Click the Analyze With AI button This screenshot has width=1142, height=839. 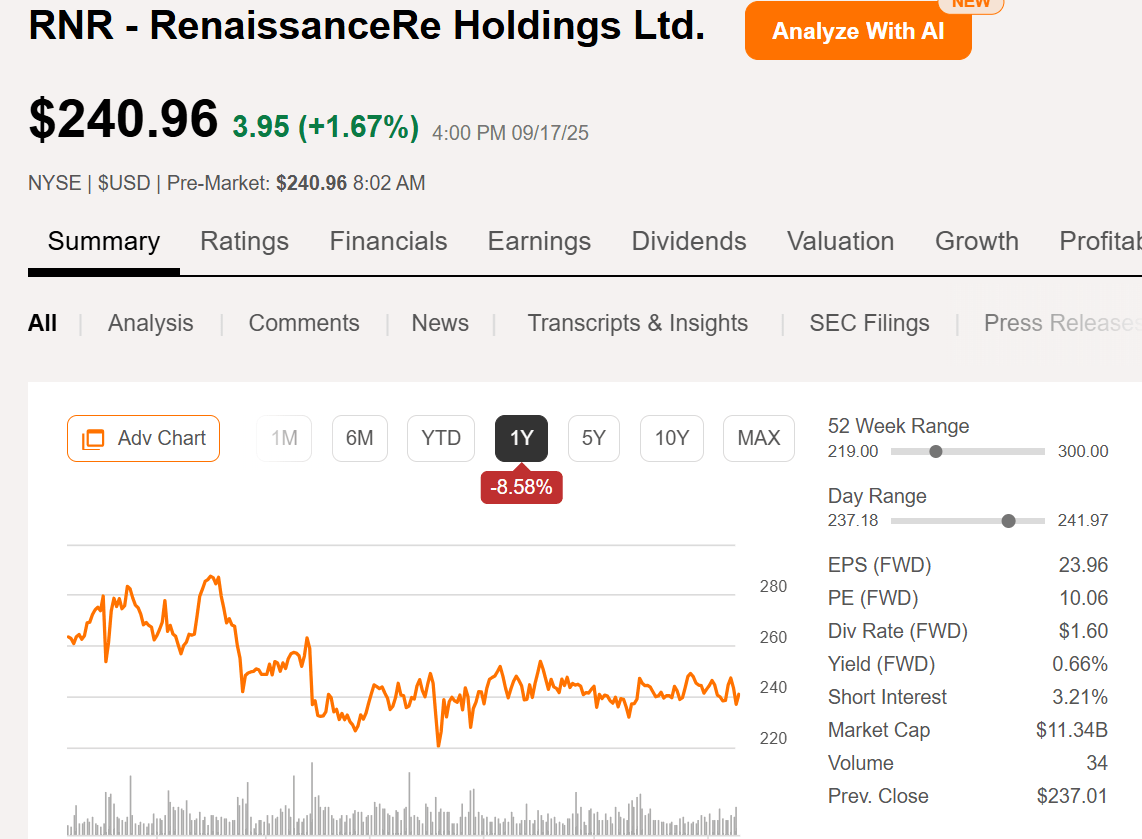click(x=857, y=31)
